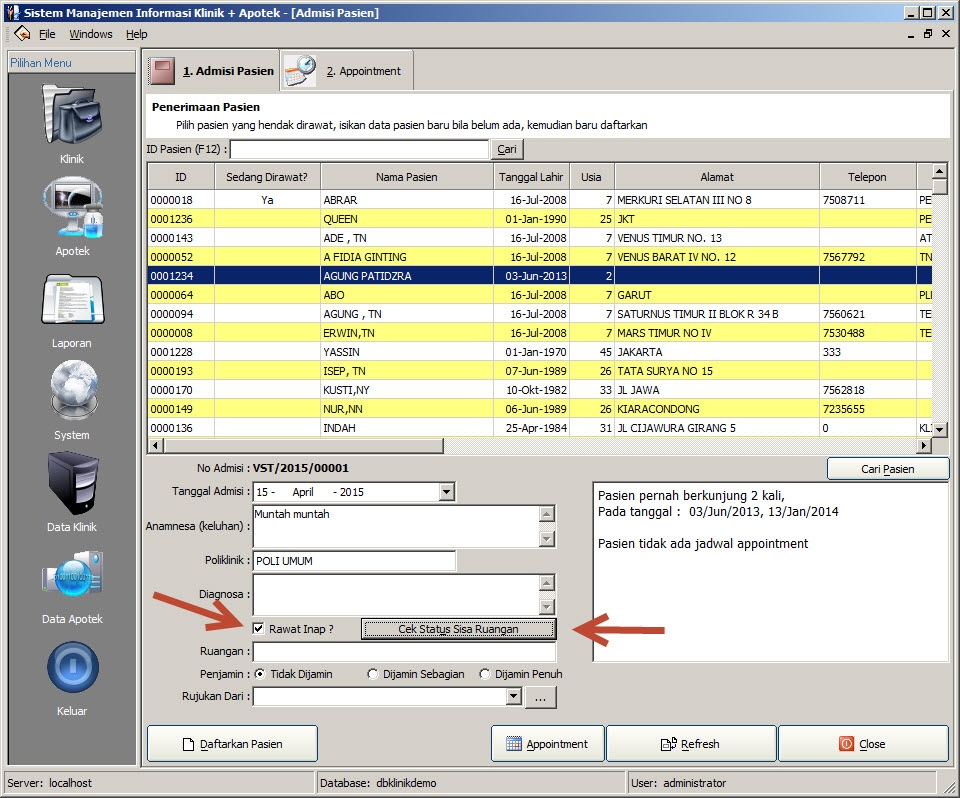Click the Telepon column header

[x=867, y=177]
